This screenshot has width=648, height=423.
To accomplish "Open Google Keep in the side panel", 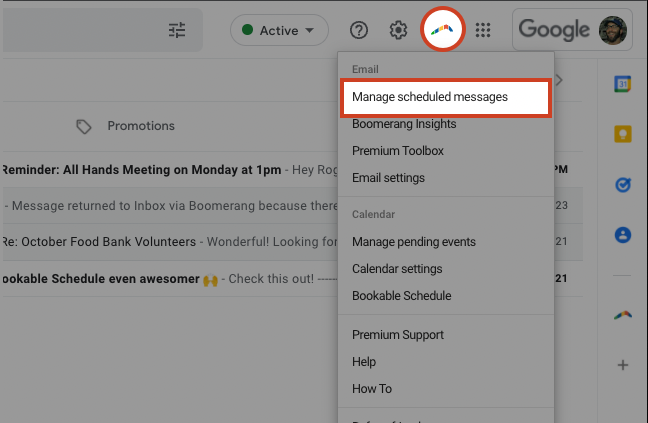I will 622,134.
